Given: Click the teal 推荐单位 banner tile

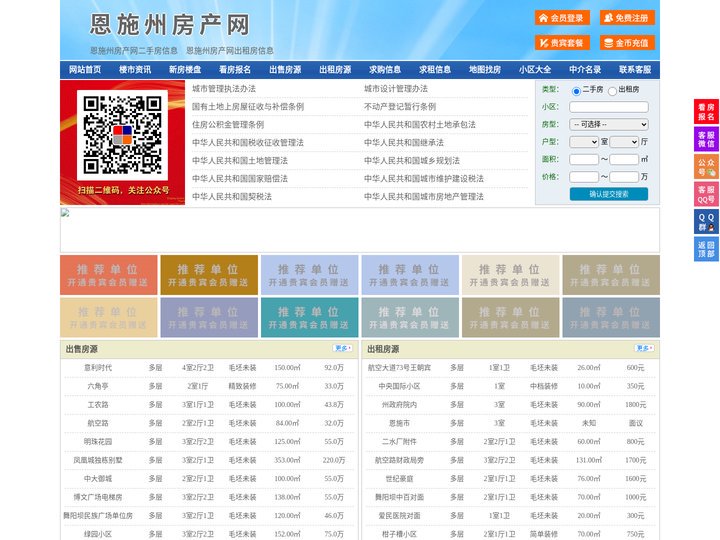Looking at the screenshot, I should pyautogui.click(x=309, y=317).
